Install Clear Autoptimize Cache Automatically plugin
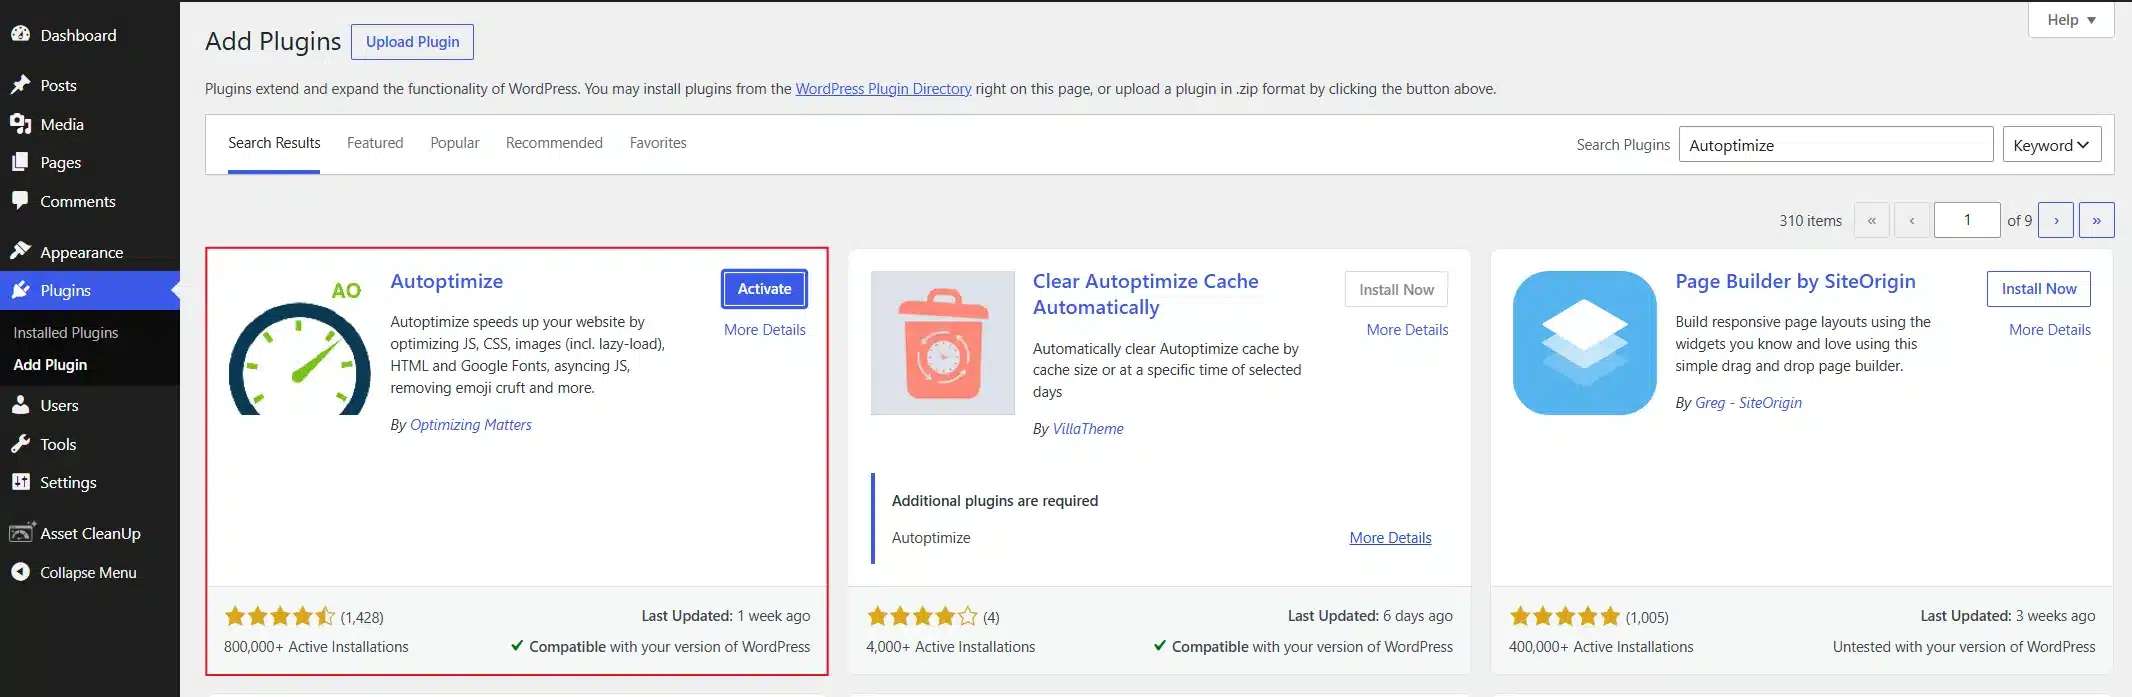 1396,289
